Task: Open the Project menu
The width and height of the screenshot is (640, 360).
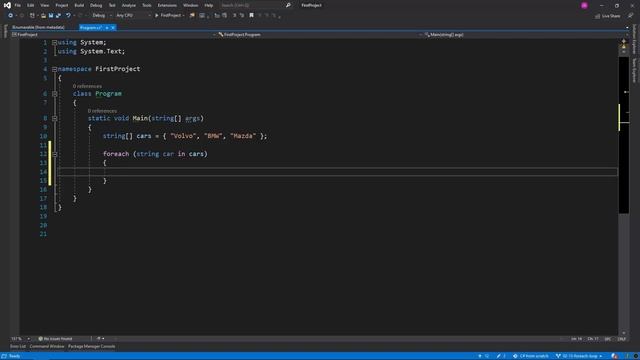Action: [62, 5]
